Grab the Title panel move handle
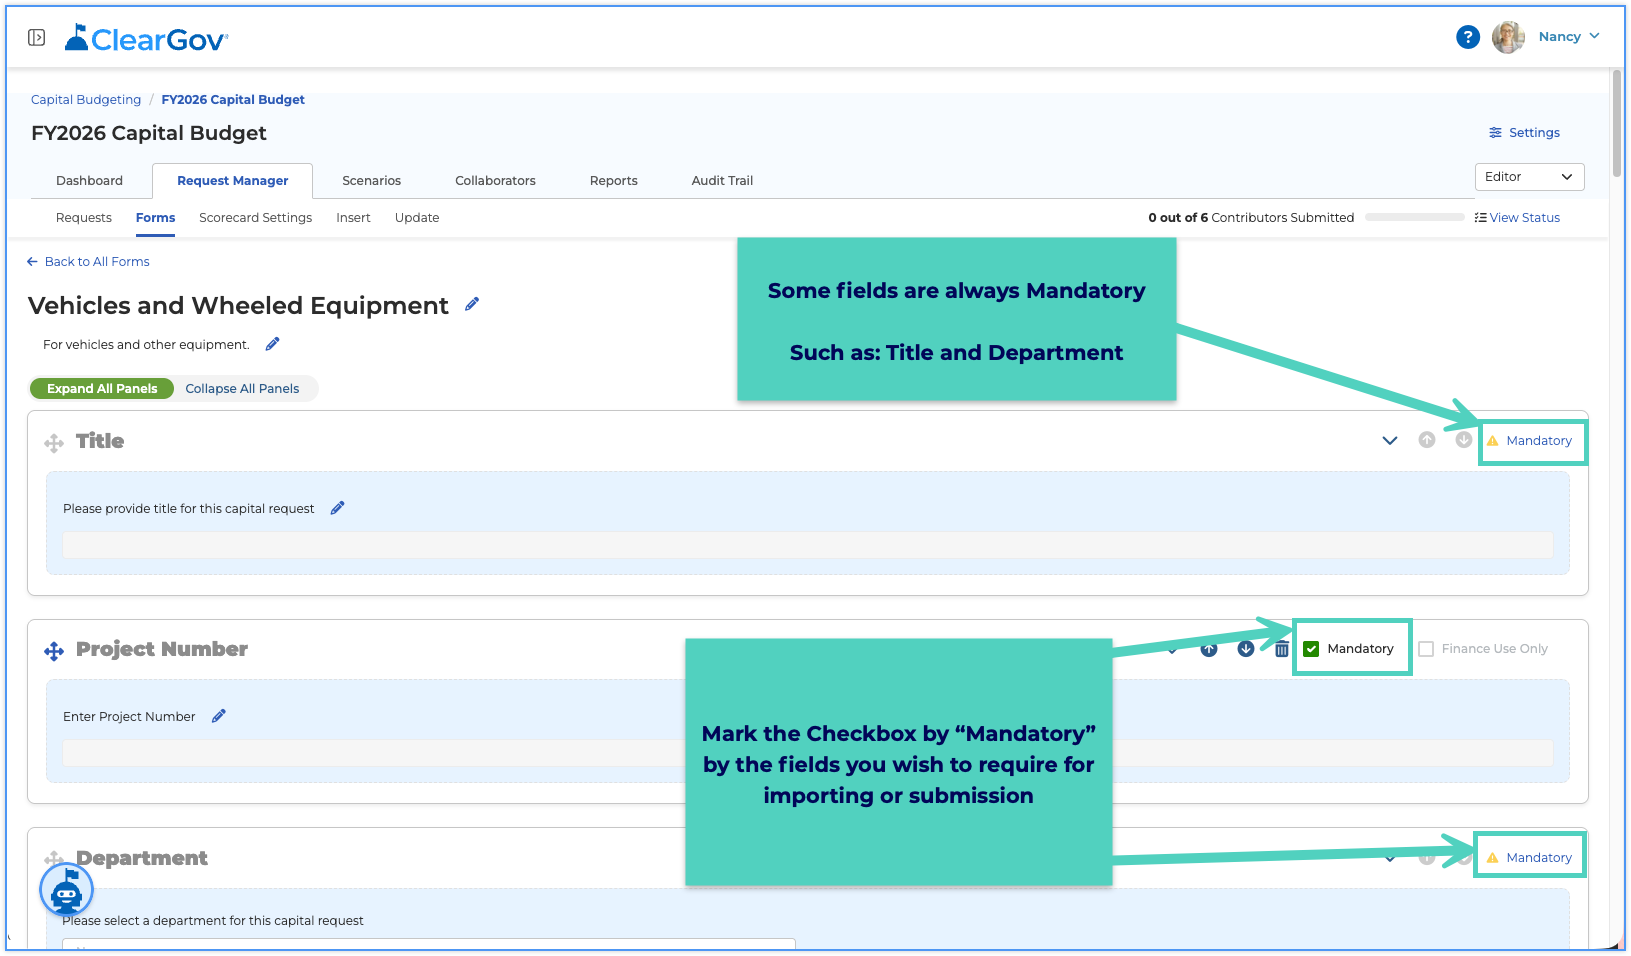This screenshot has width=1631, height=956. [54, 443]
